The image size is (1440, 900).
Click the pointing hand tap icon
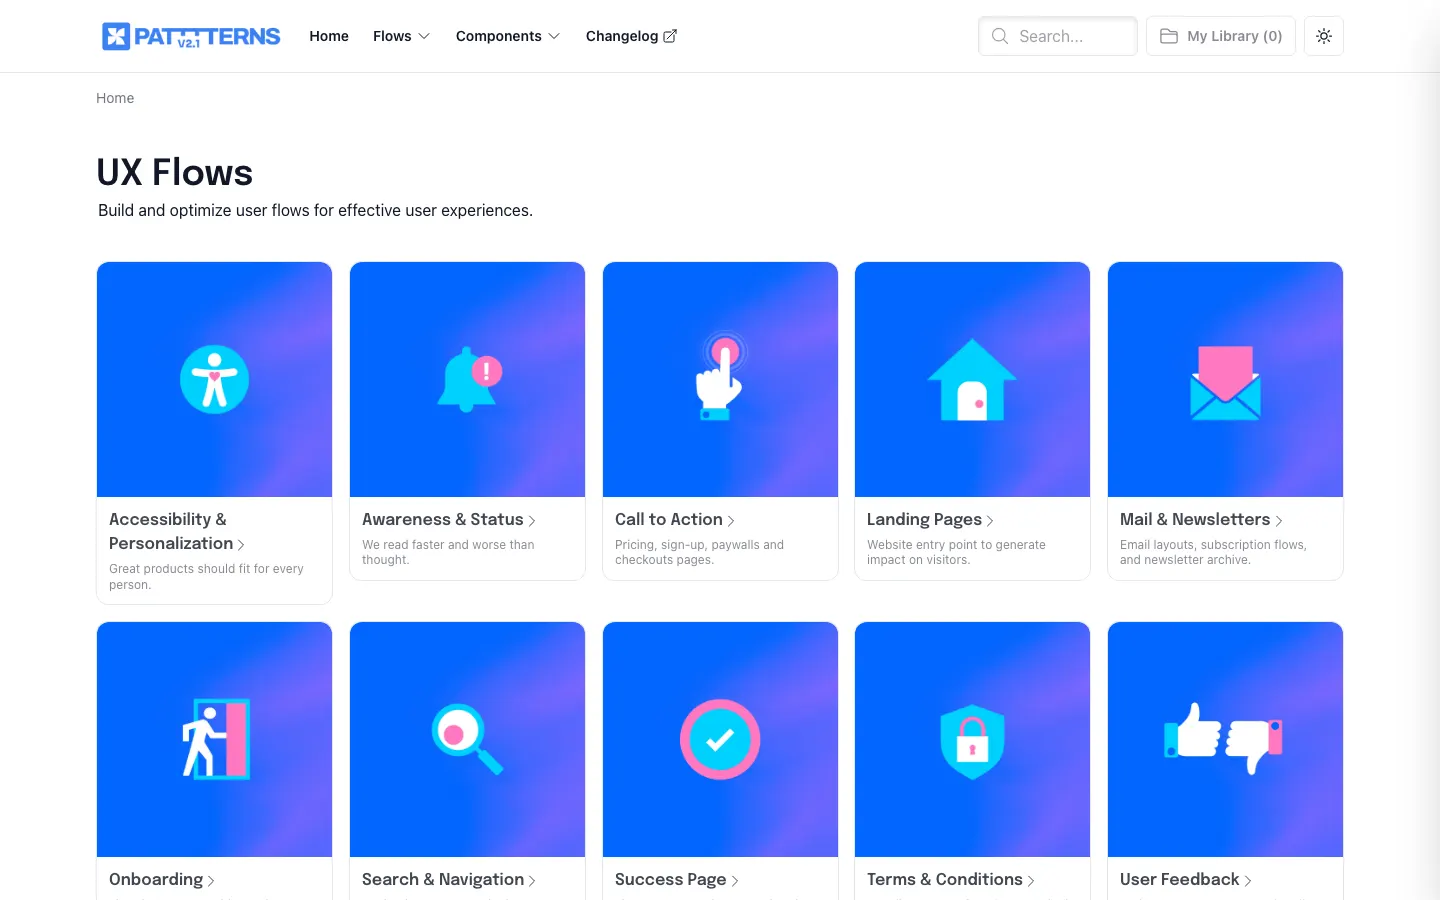coord(720,378)
